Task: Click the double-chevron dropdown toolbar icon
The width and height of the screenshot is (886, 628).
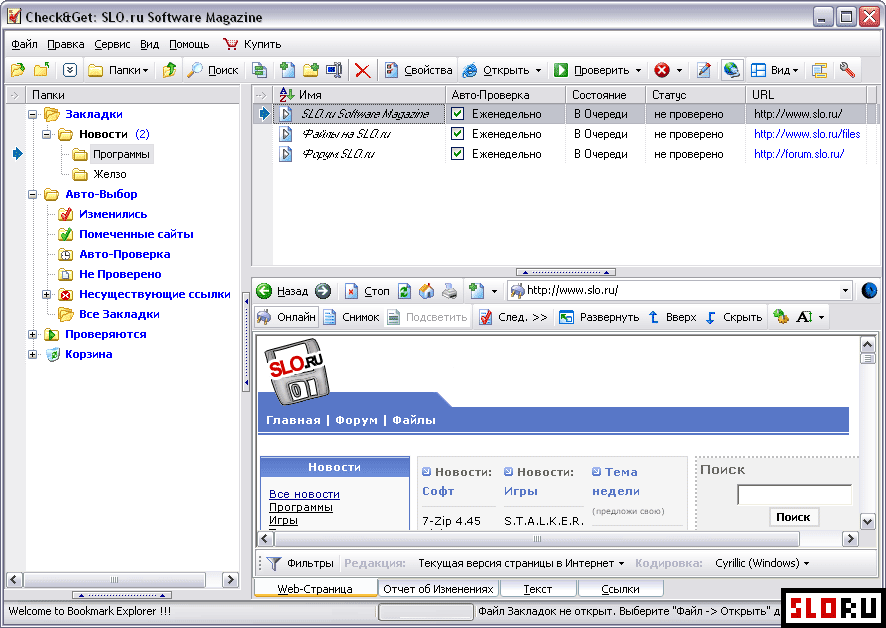Action: [x=70, y=70]
